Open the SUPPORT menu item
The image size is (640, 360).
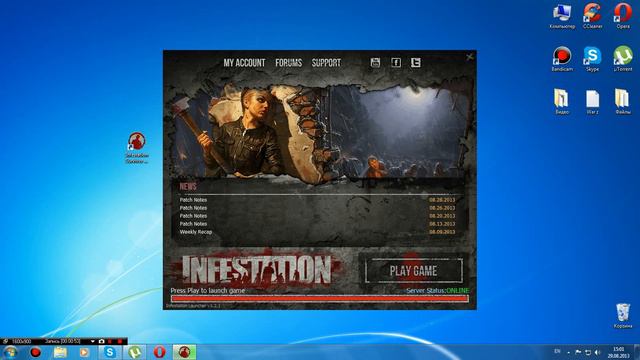(326, 63)
